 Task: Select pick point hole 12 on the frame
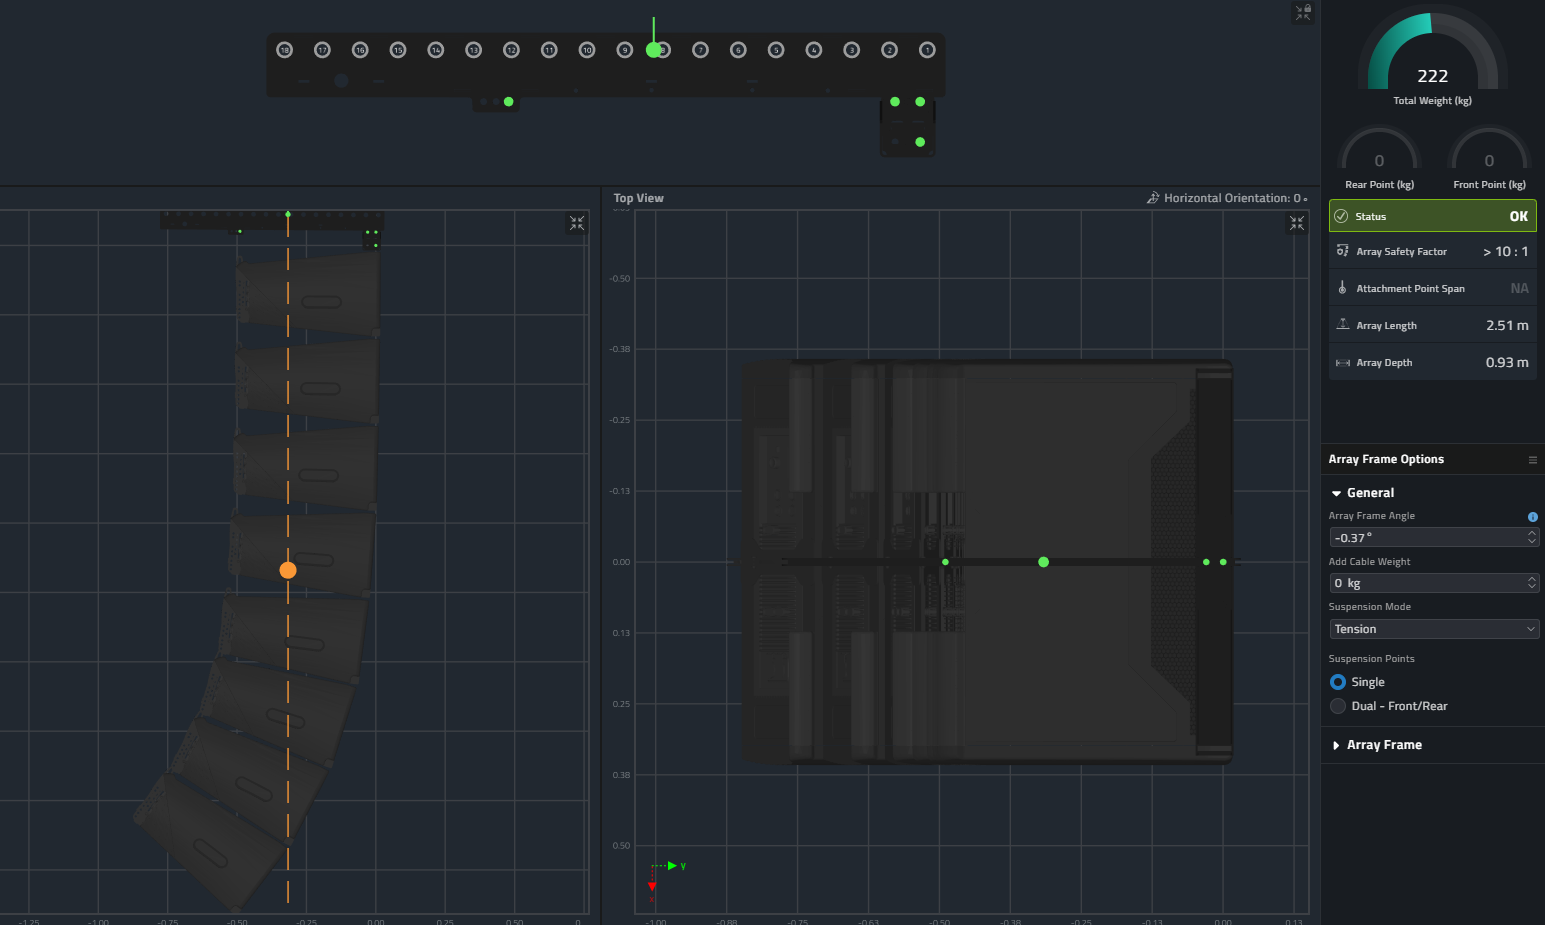[511, 50]
